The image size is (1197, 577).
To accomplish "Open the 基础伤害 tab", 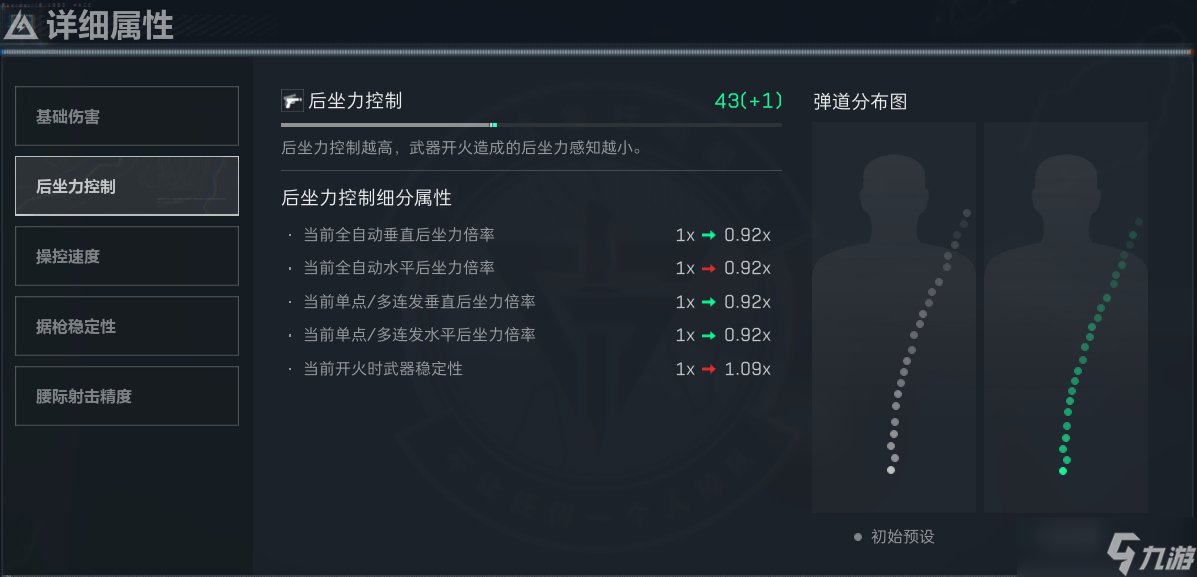I will point(127,116).
